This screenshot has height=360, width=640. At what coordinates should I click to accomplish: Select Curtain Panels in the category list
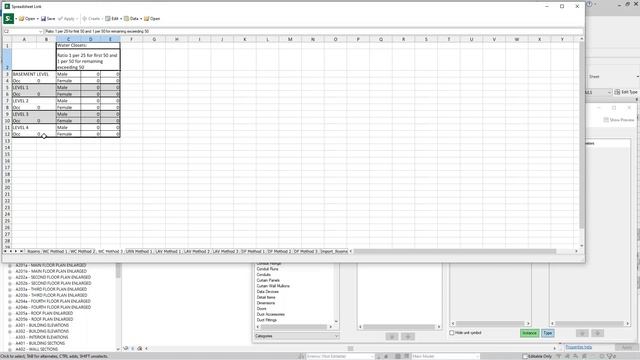click(268, 280)
